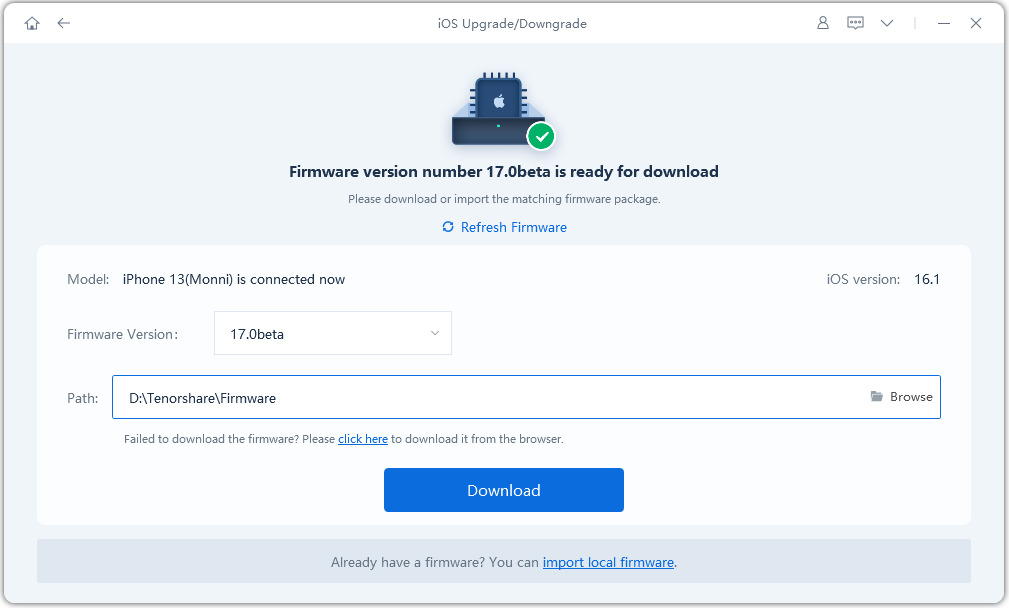This screenshot has width=1009, height=608.
Task: Click the firmware chip illustration
Action: (499, 108)
